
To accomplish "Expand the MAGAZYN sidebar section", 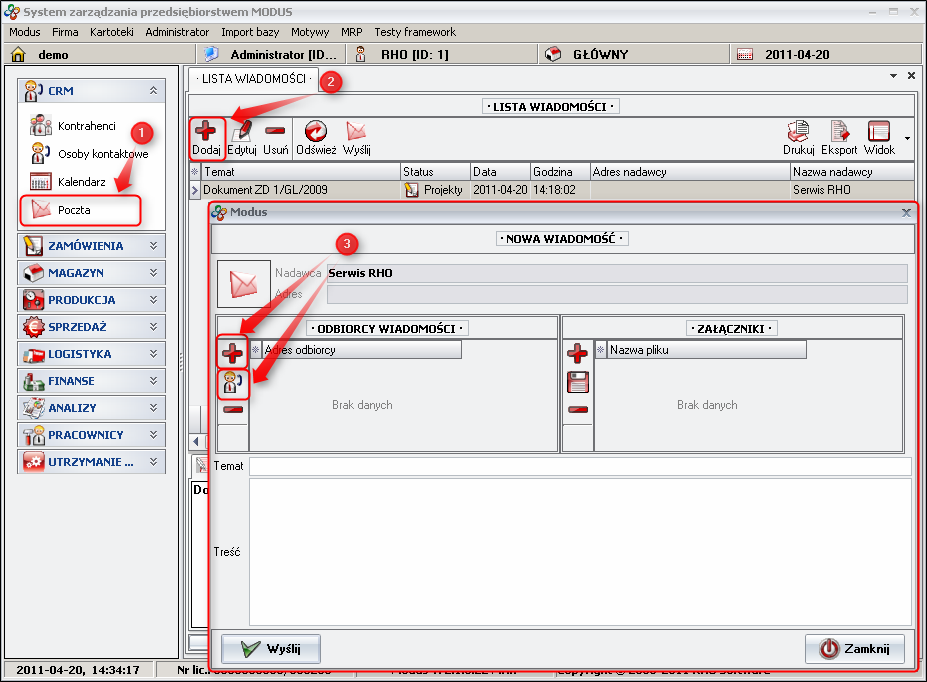I will click(86, 272).
